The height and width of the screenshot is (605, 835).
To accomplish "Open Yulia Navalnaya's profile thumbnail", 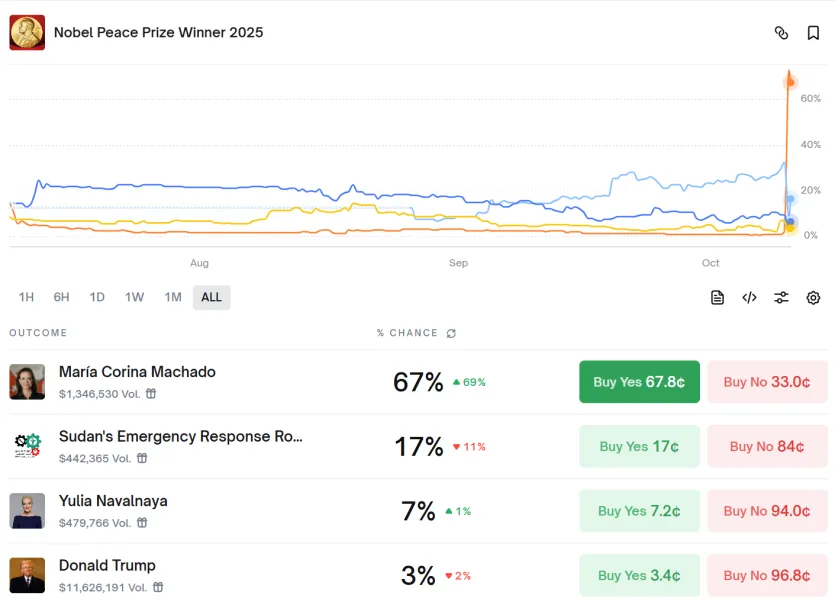I will [x=27, y=511].
